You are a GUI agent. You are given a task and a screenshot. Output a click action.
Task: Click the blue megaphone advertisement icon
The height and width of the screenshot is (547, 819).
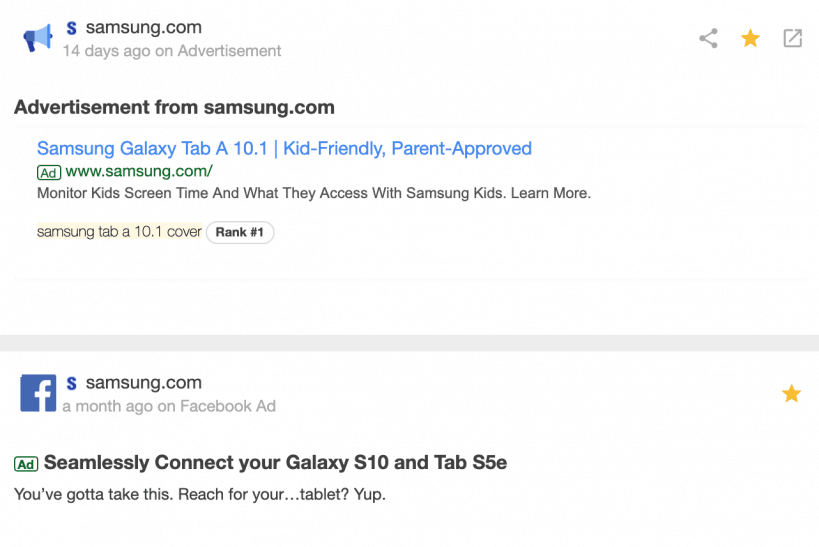click(x=38, y=38)
